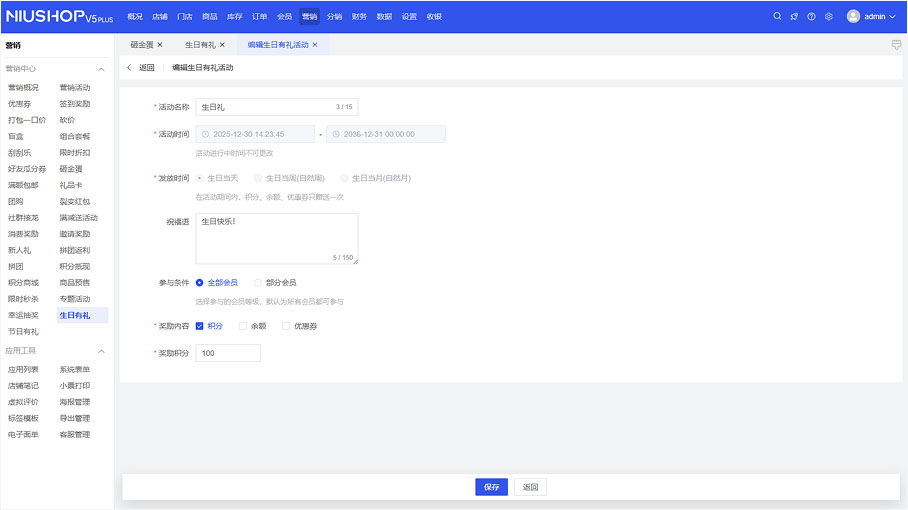Click the admin user avatar
This screenshot has width=908, height=510.
click(853, 17)
